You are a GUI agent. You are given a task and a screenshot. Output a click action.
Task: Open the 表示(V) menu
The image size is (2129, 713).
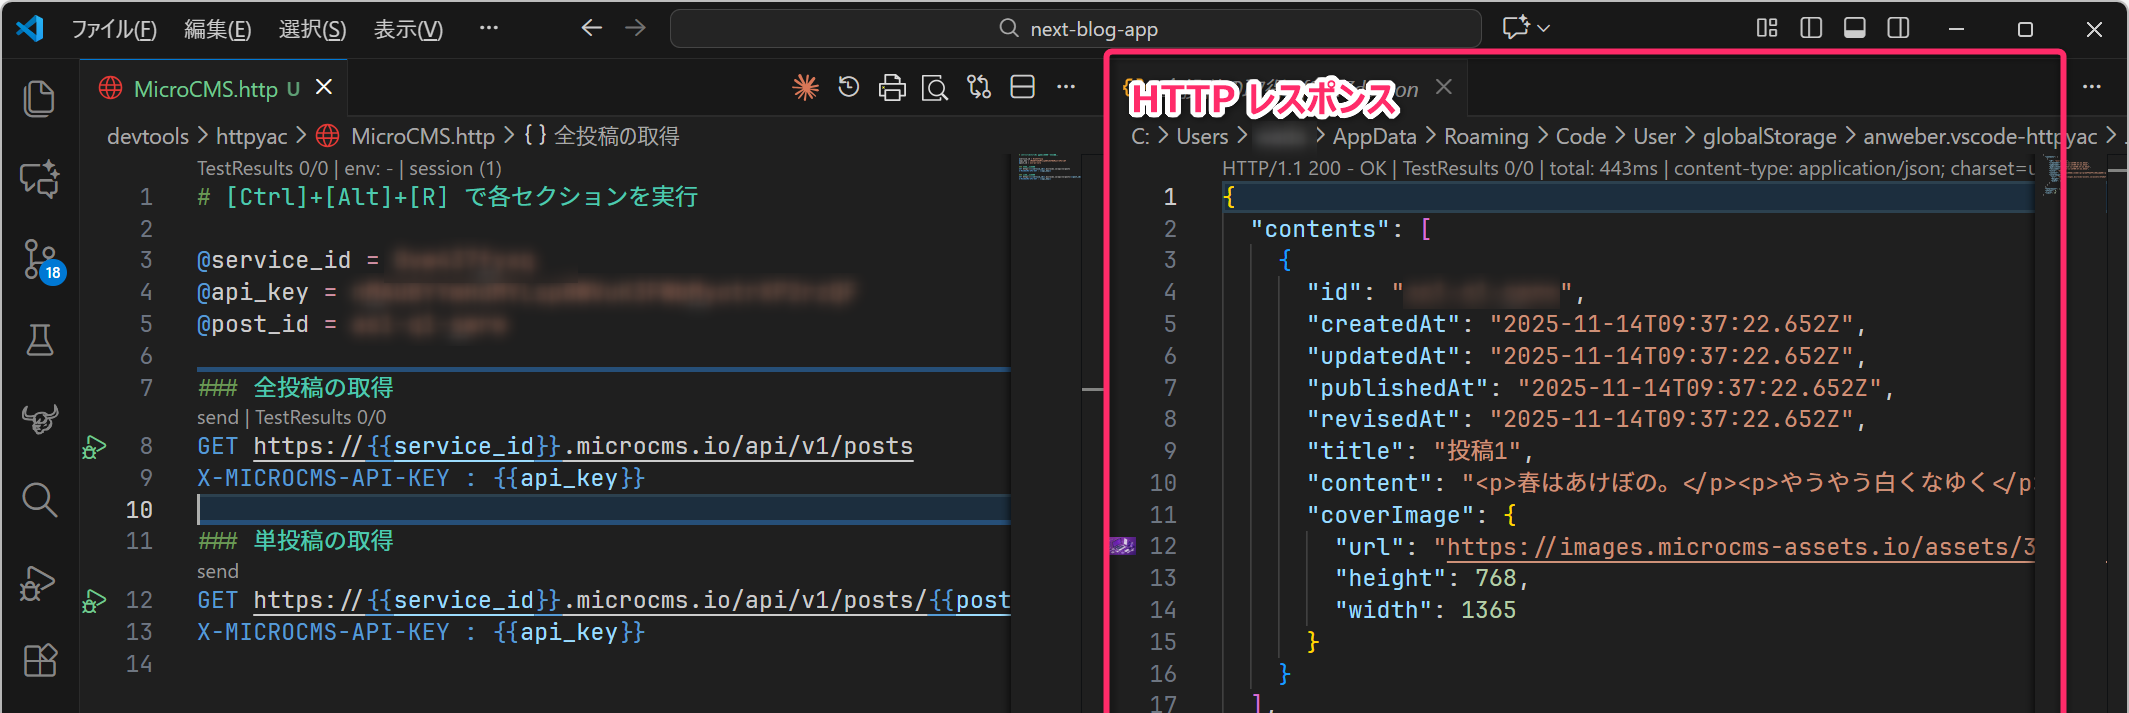point(408,29)
